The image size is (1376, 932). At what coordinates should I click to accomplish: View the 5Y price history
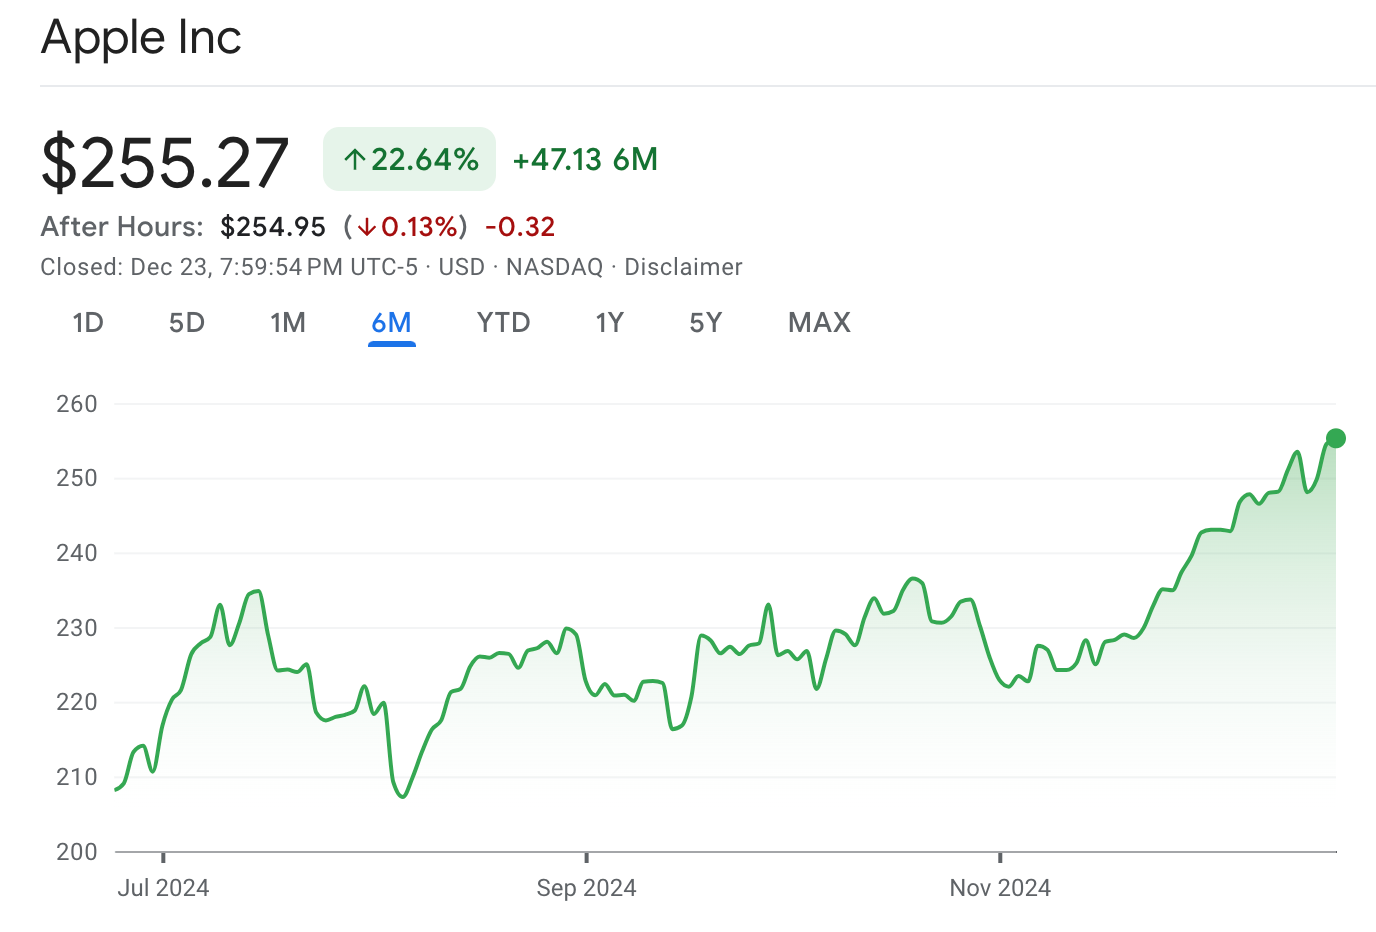coord(706,323)
